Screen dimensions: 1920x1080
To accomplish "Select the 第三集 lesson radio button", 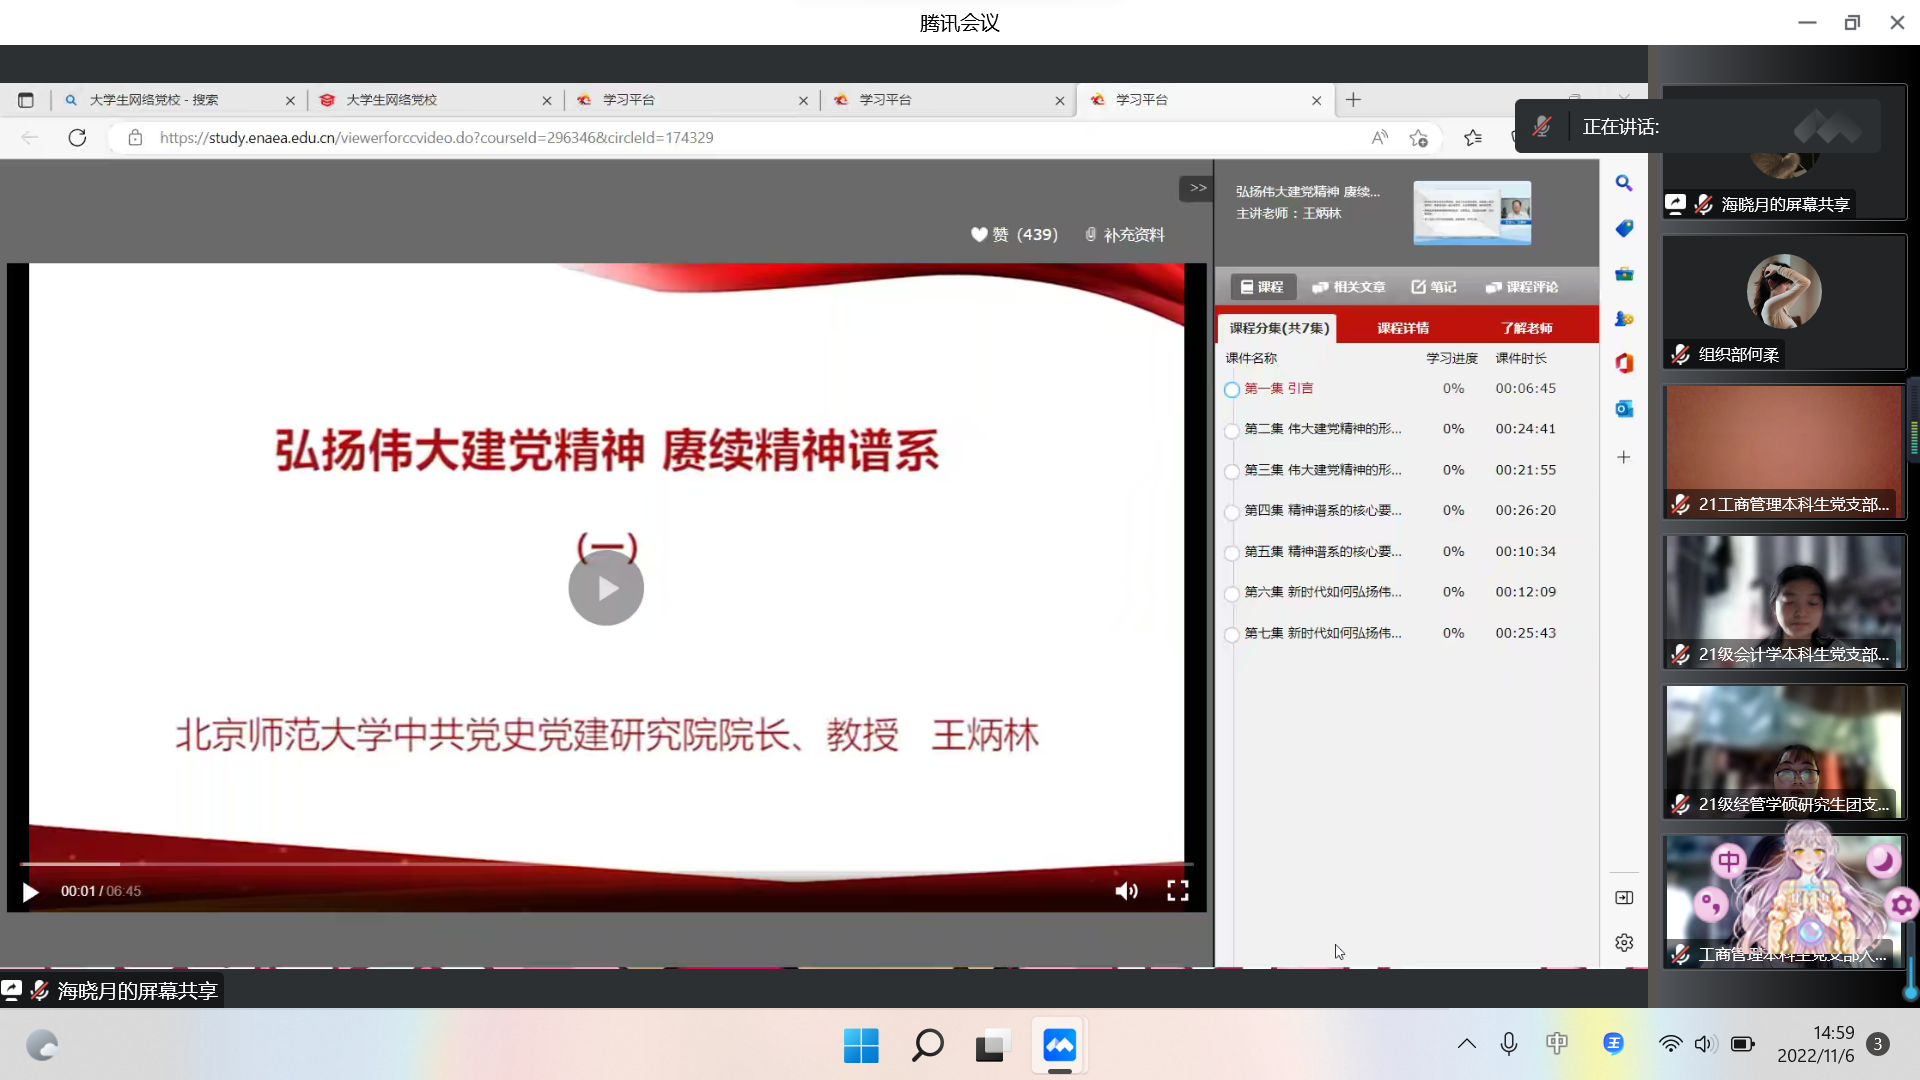I will coord(1232,471).
